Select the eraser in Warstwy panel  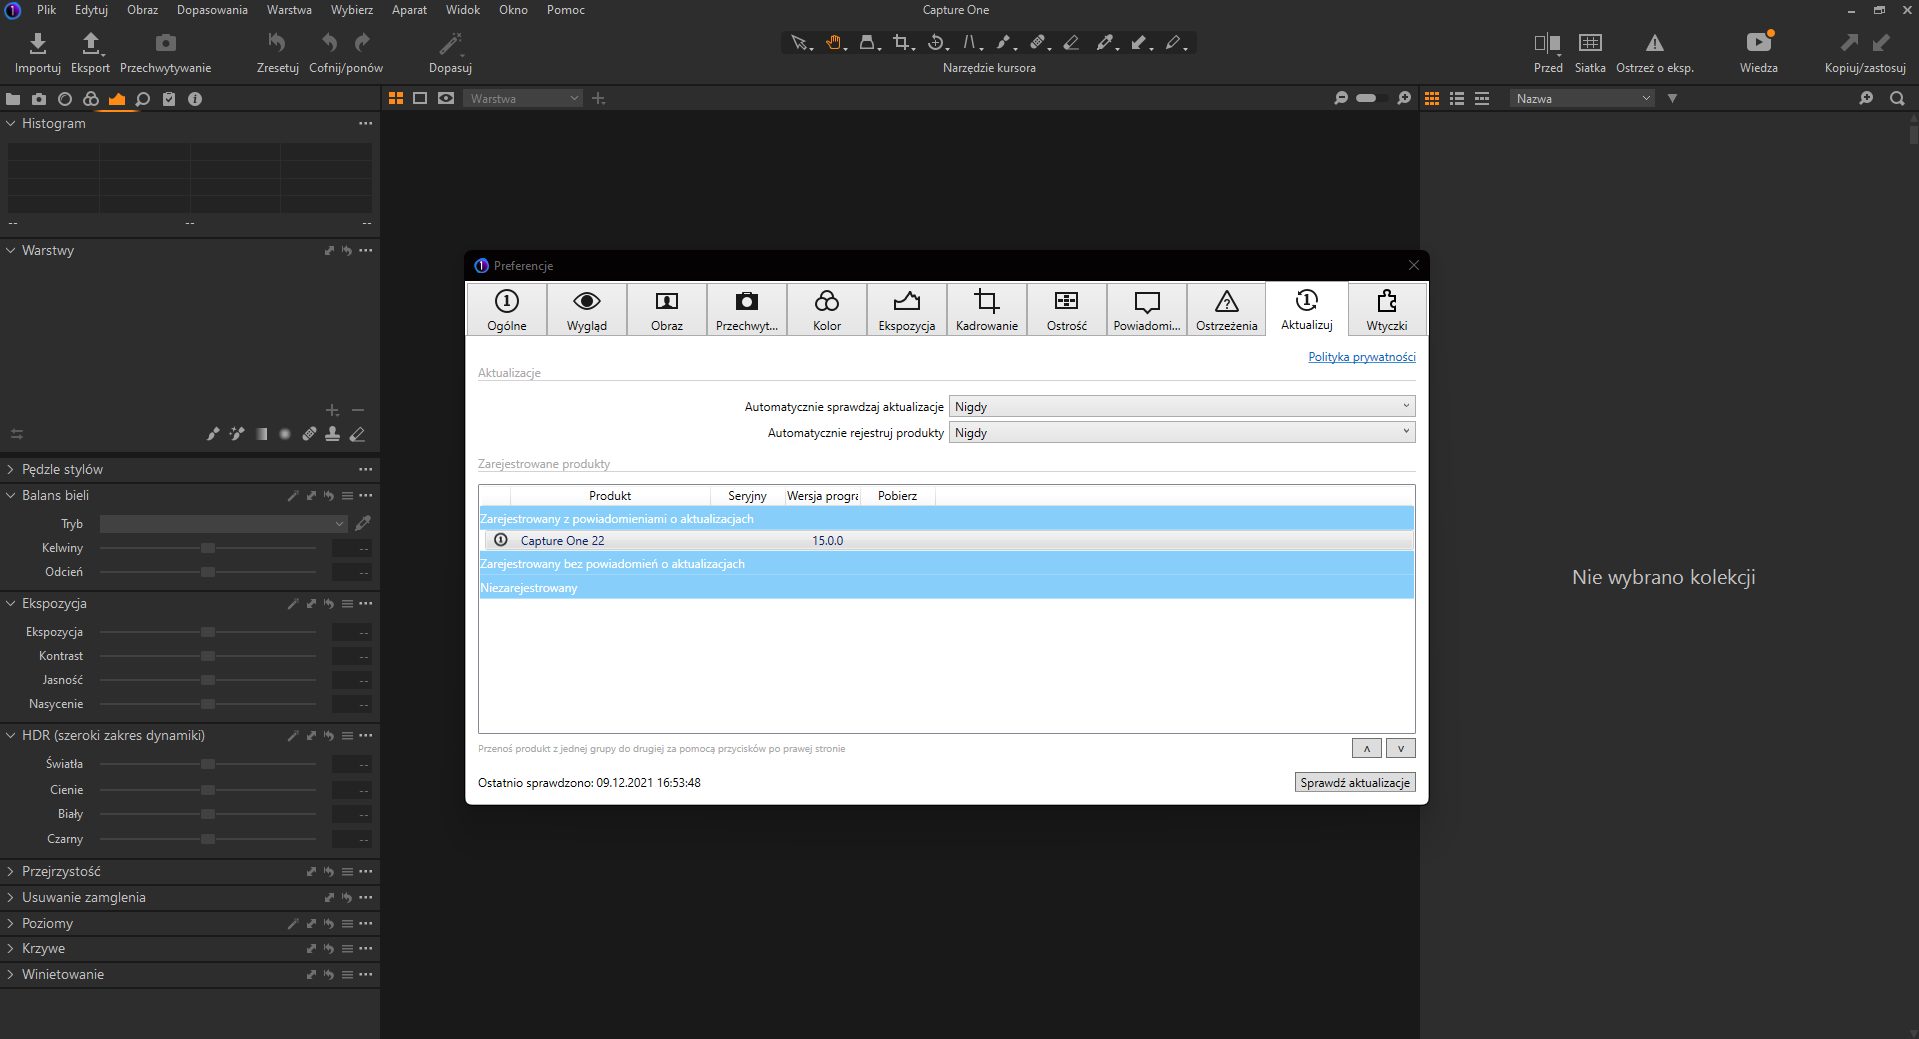pyautogui.click(x=357, y=434)
